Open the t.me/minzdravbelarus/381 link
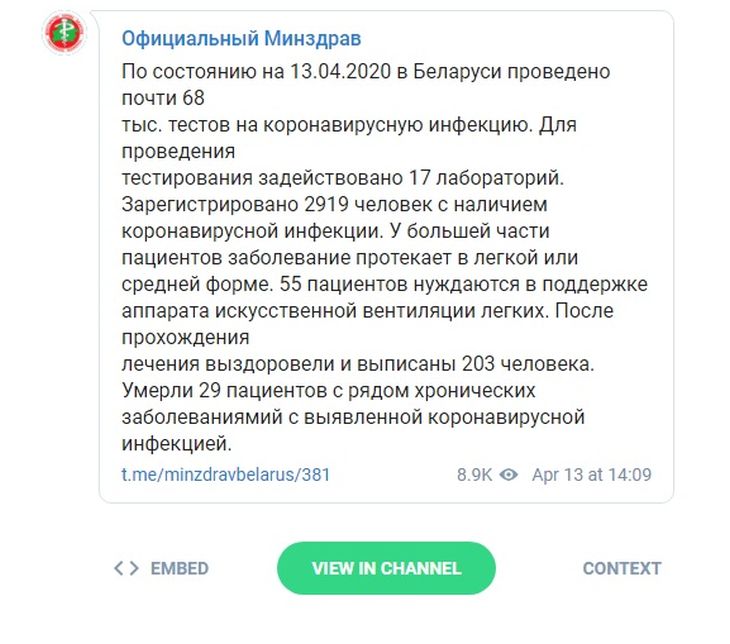 pyautogui.click(x=225, y=474)
